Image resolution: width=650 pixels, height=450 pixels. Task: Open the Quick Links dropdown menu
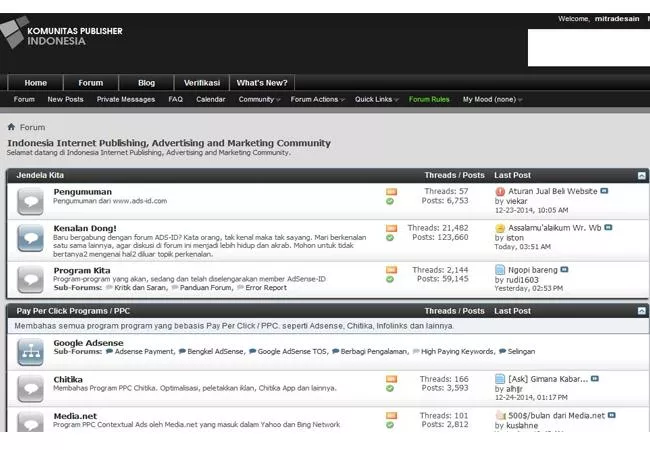click(x=376, y=99)
